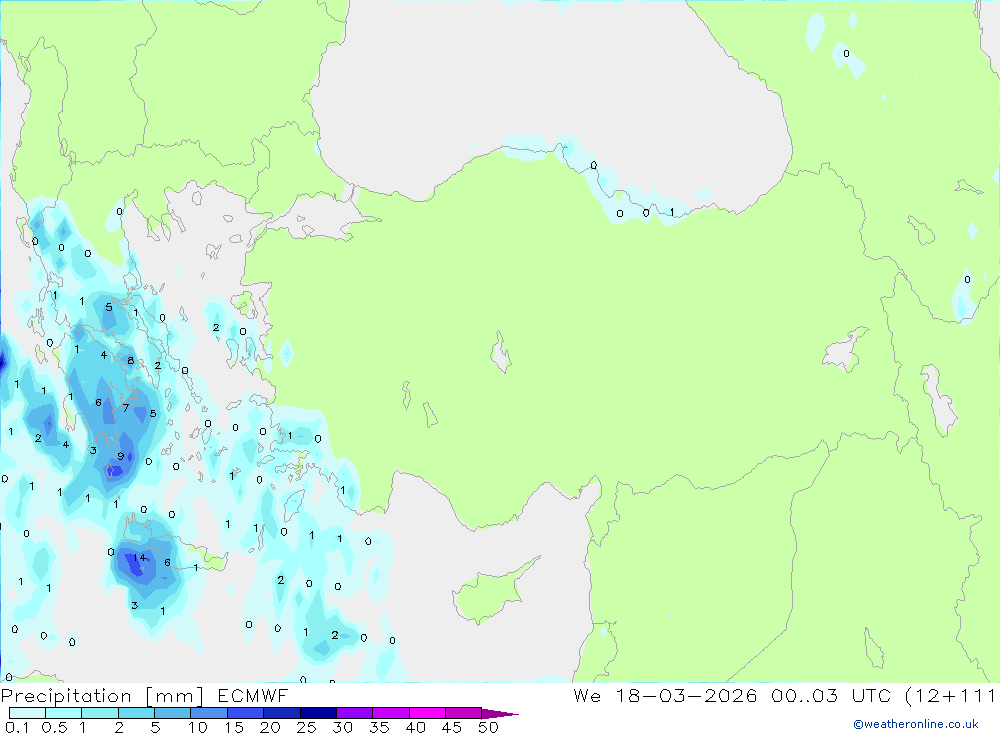This screenshot has width=1000, height=733.
Task: Click the legend label '25'
Action: [306, 727]
